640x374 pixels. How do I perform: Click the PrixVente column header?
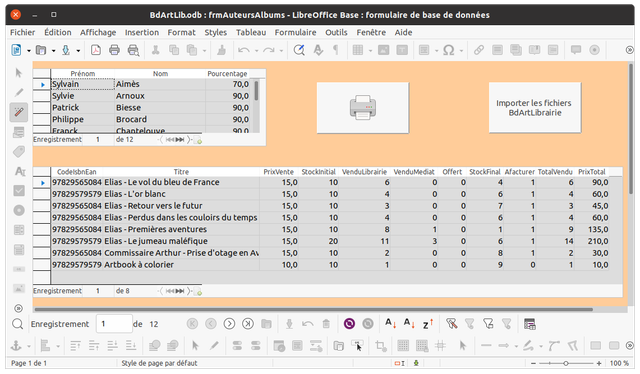pyautogui.click(x=278, y=172)
